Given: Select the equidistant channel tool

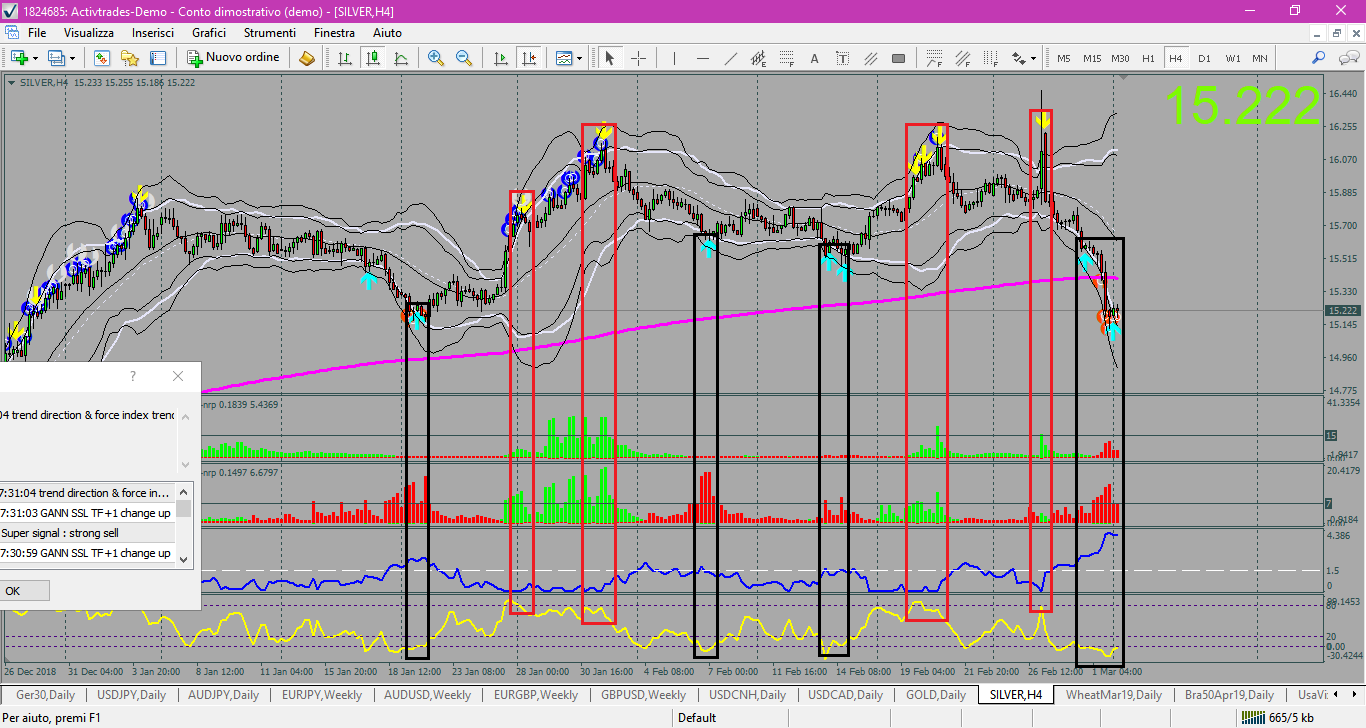Looking at the screenshot, I should point(758,58).
